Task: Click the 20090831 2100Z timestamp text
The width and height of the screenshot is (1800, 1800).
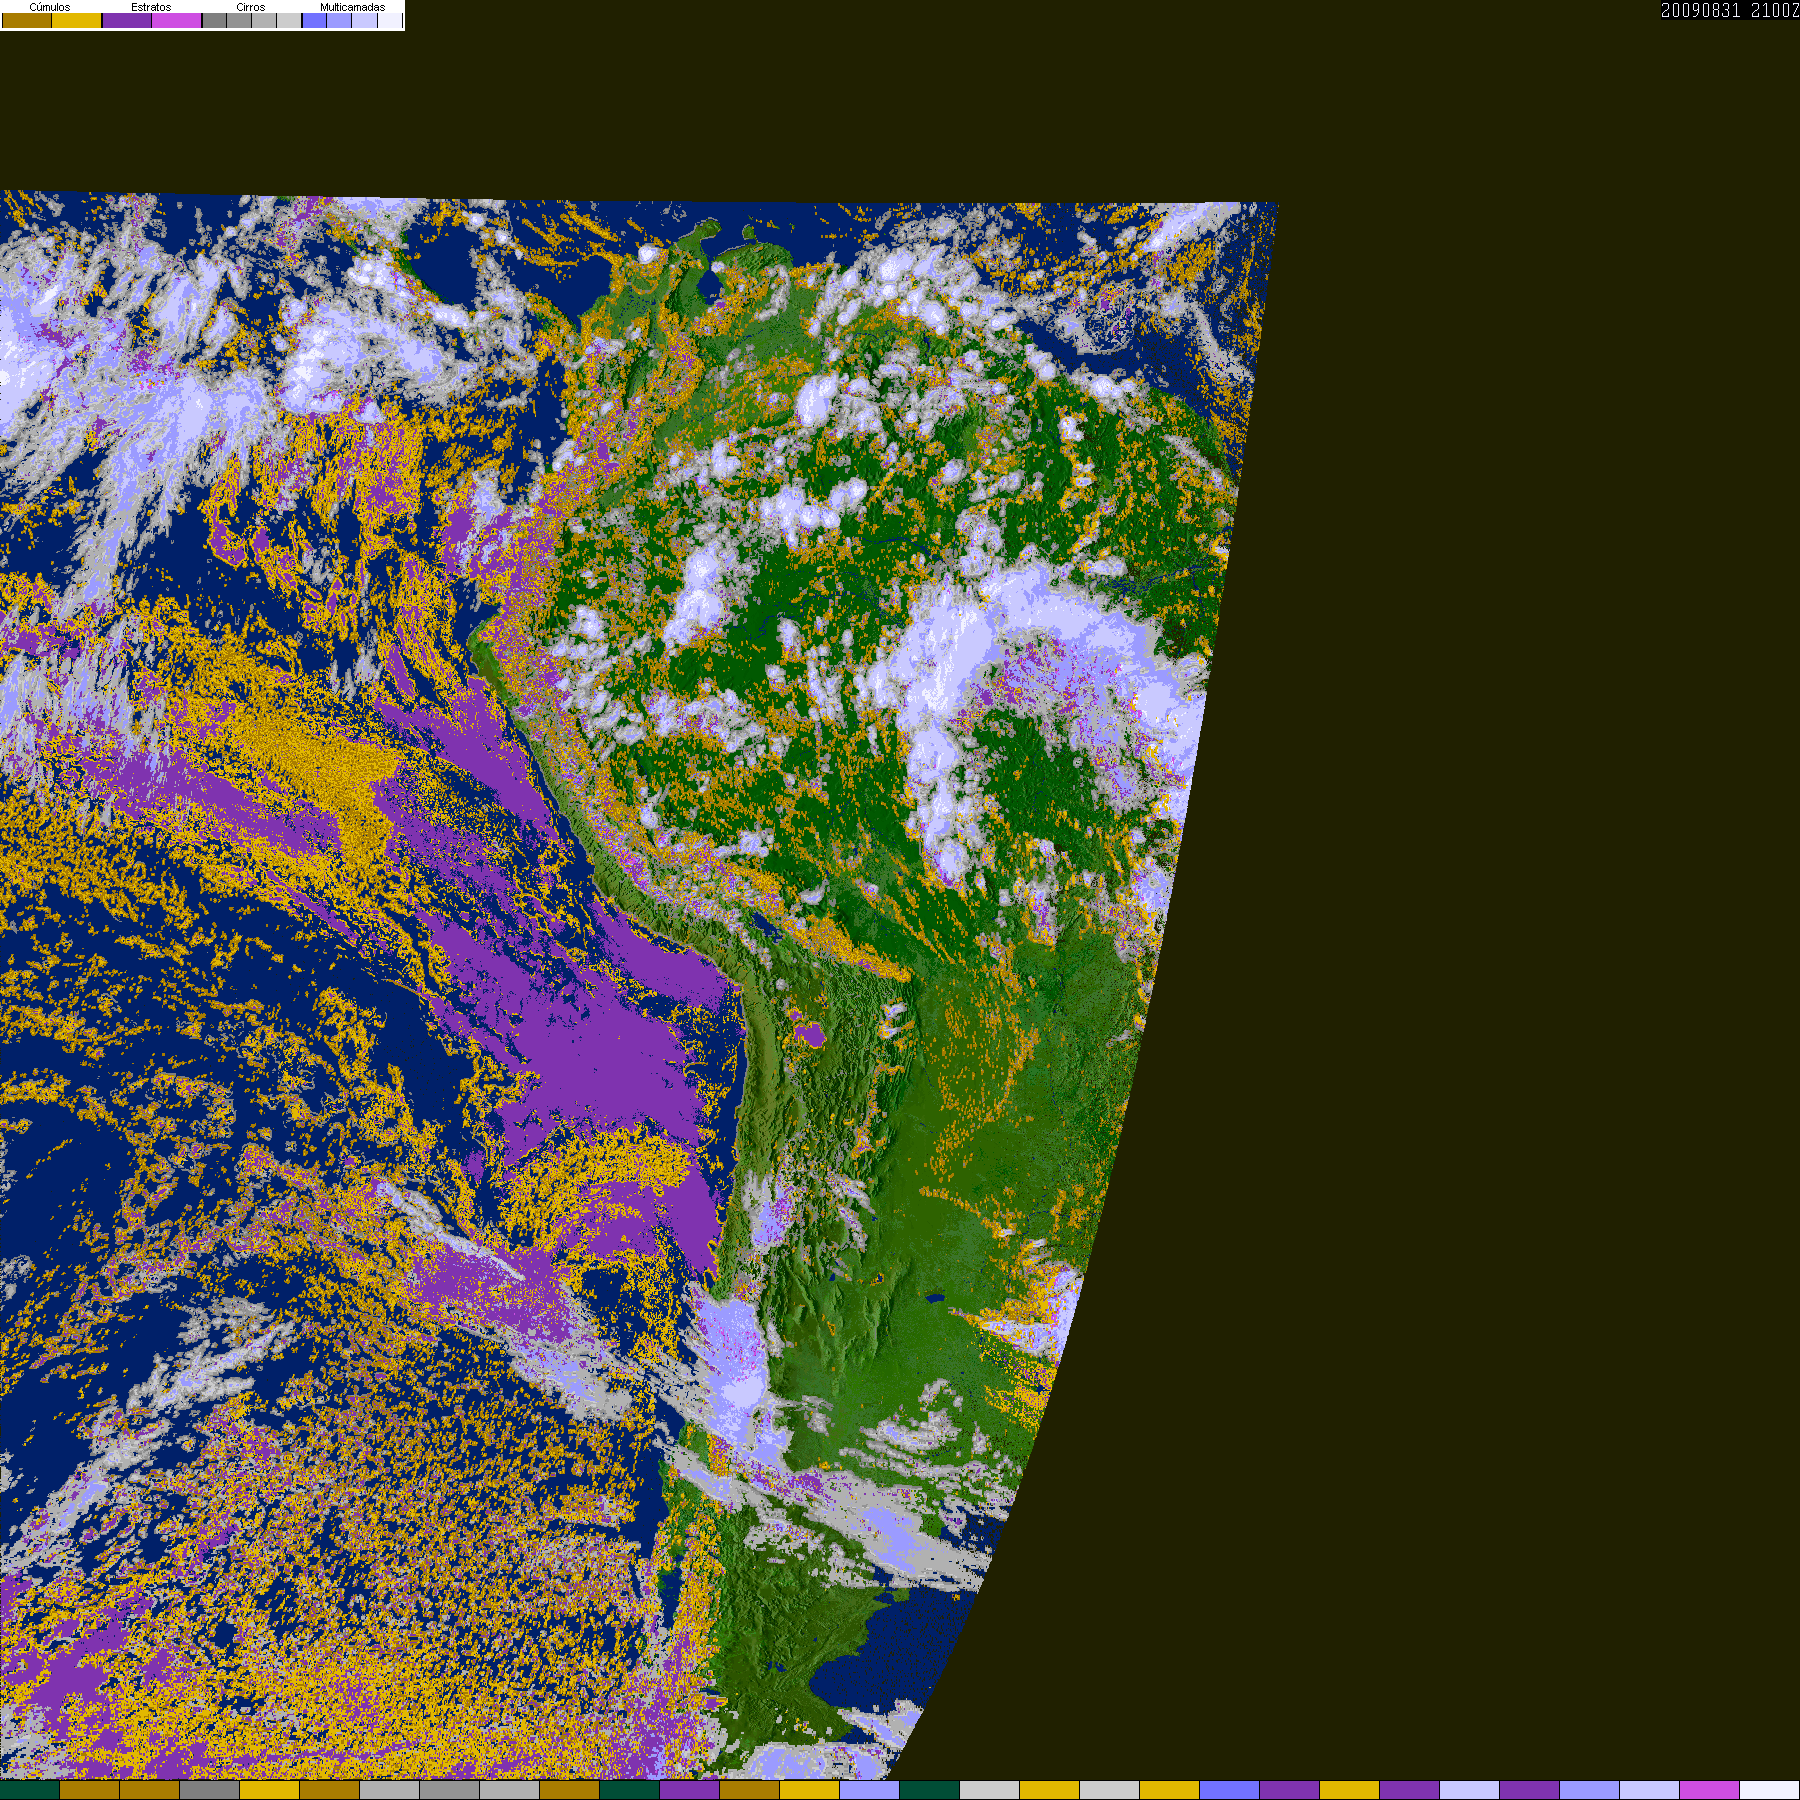Action: tap(1729, 11)
